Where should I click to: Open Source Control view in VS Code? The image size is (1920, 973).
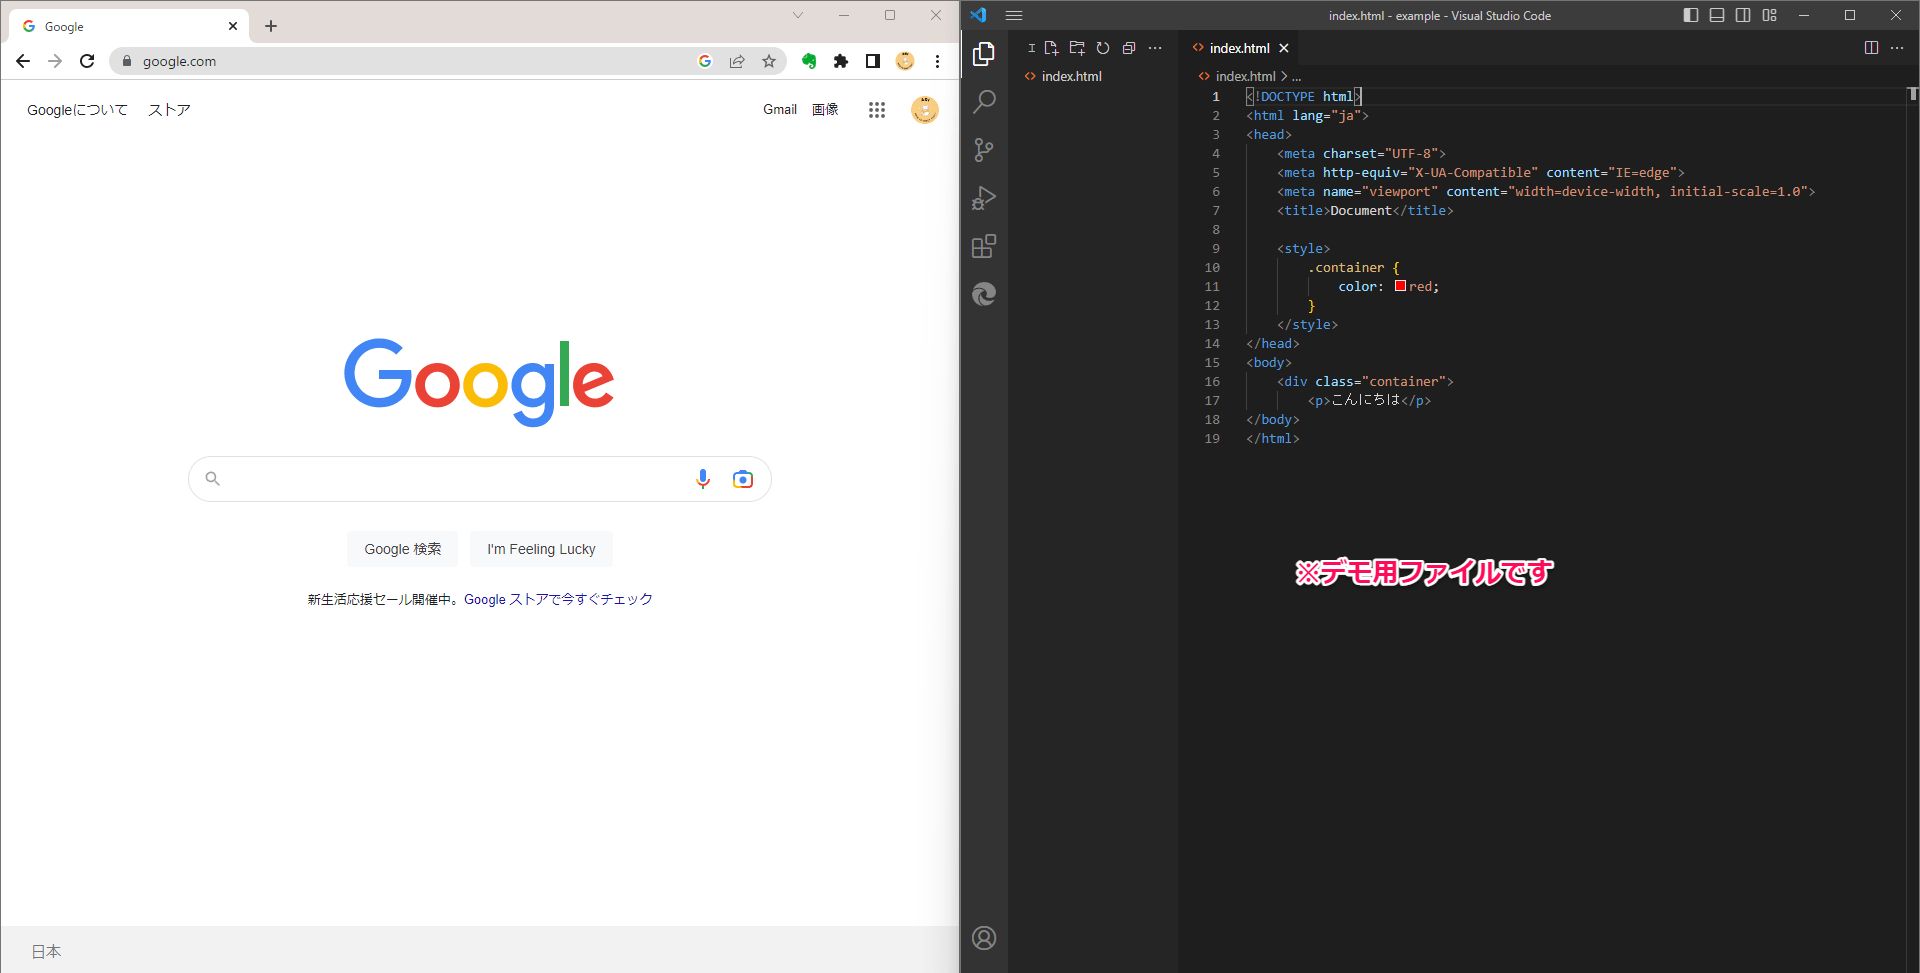click(984, 150)
